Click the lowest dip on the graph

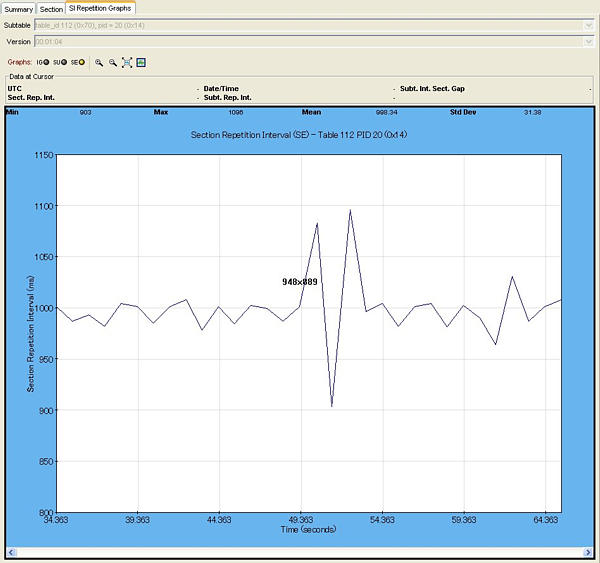pos(332,406)
